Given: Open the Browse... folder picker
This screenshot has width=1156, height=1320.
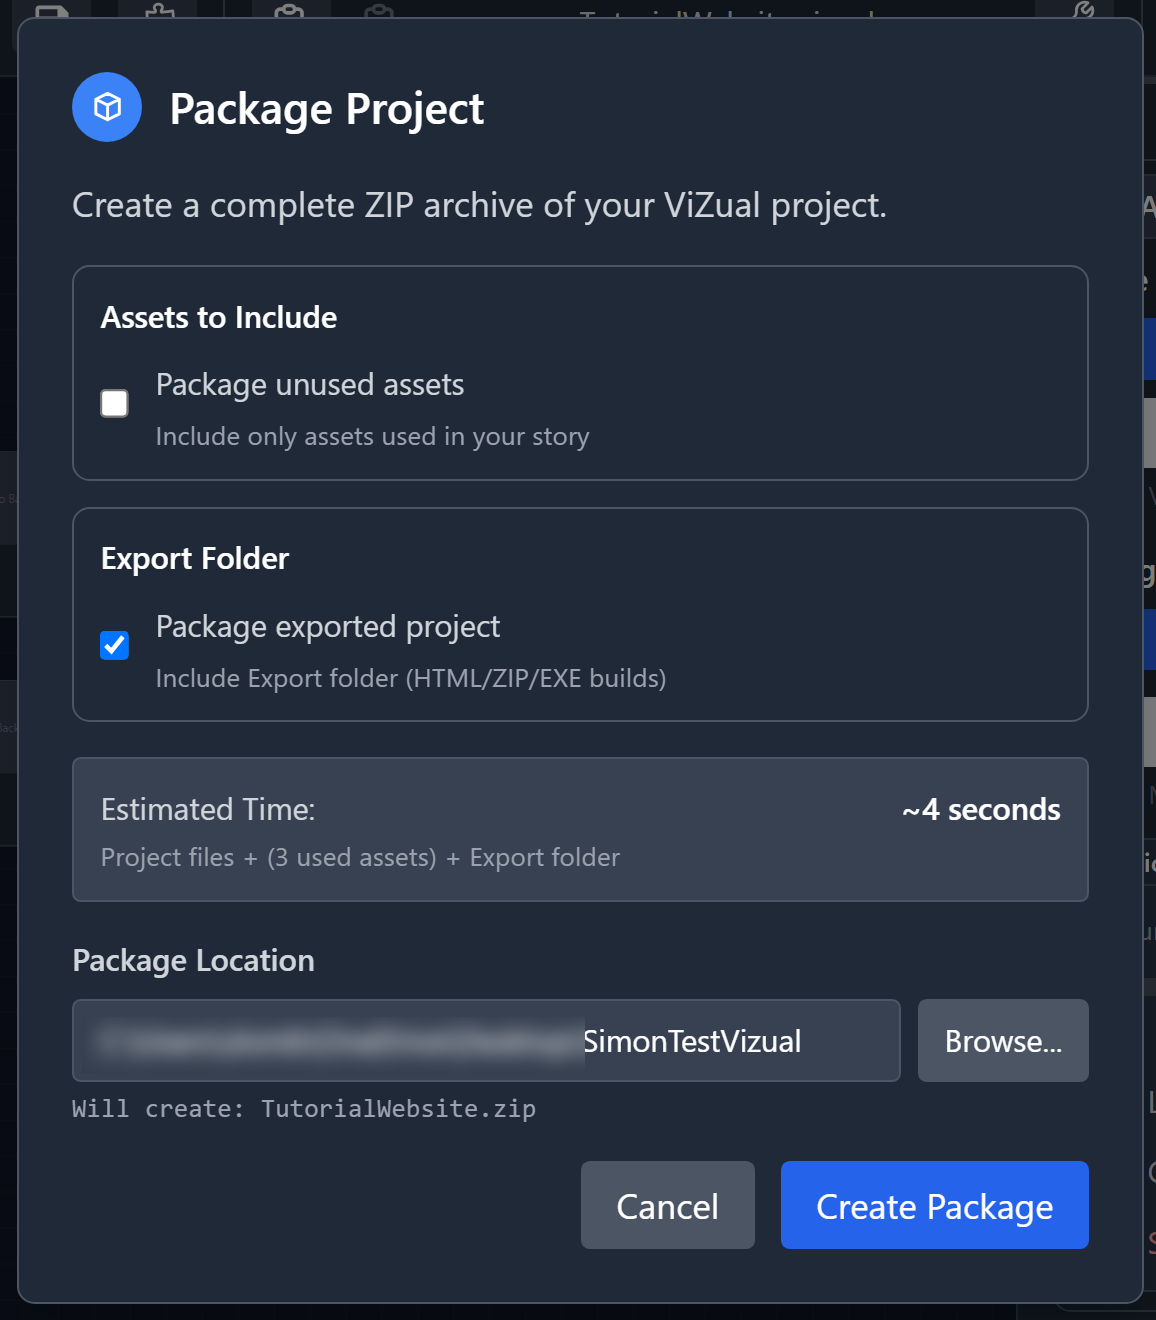Looking at the screenshot, I should pos(1002,1041).
